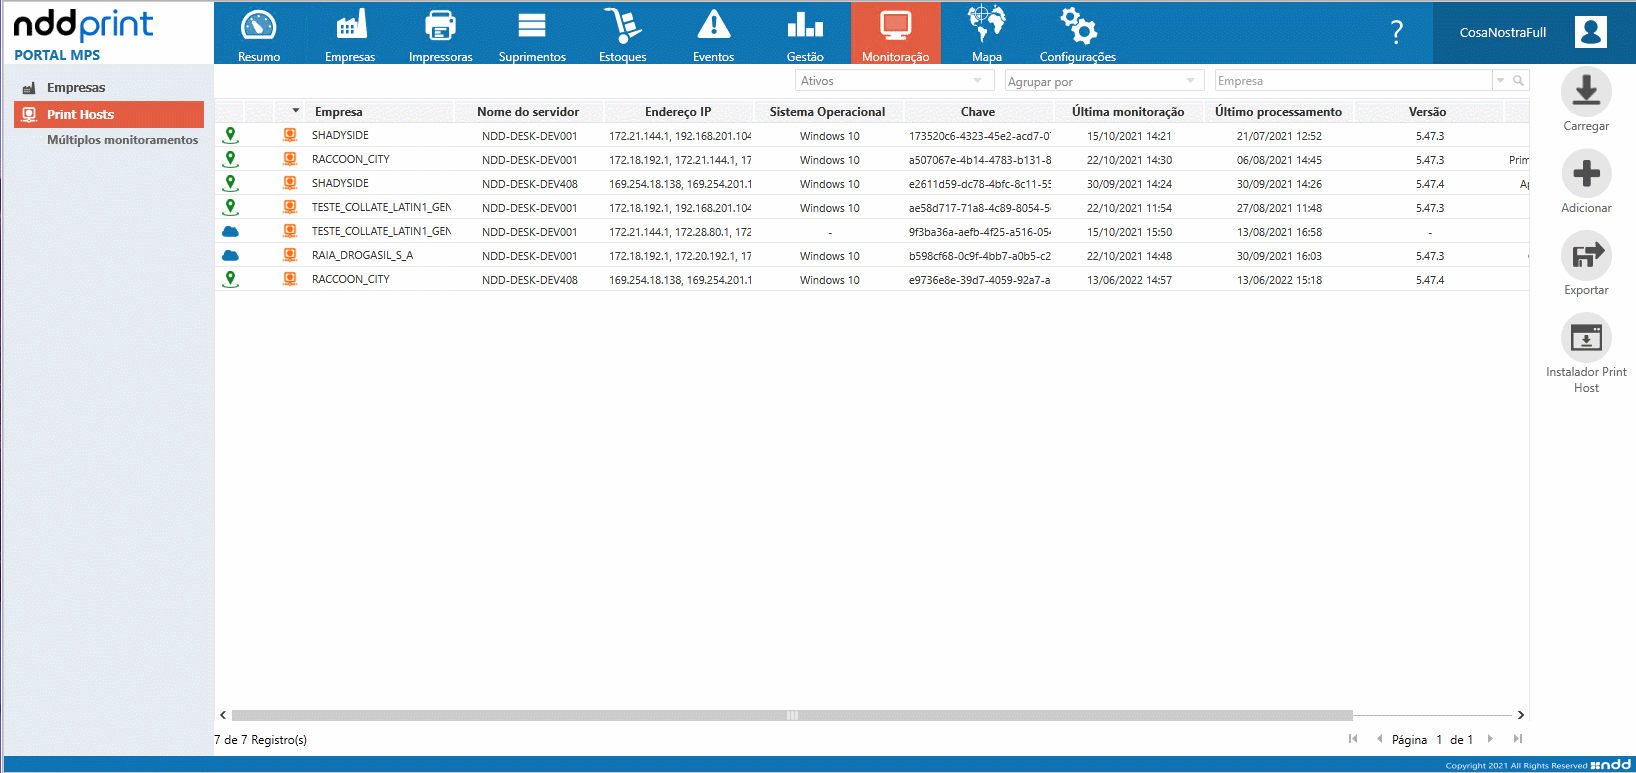Open the Impressoras printer icon
Viewport: 1636px width, 773px height.
(x=440, y=26)
